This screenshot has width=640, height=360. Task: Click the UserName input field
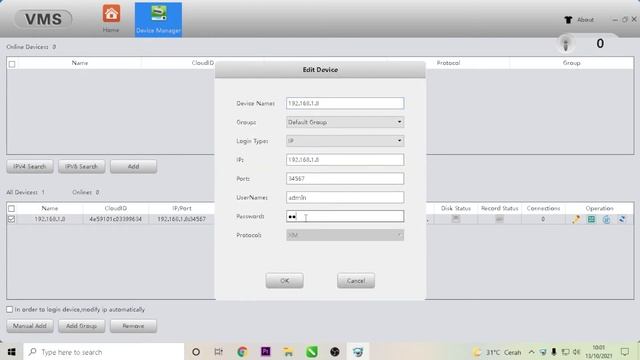pos(345,197)
